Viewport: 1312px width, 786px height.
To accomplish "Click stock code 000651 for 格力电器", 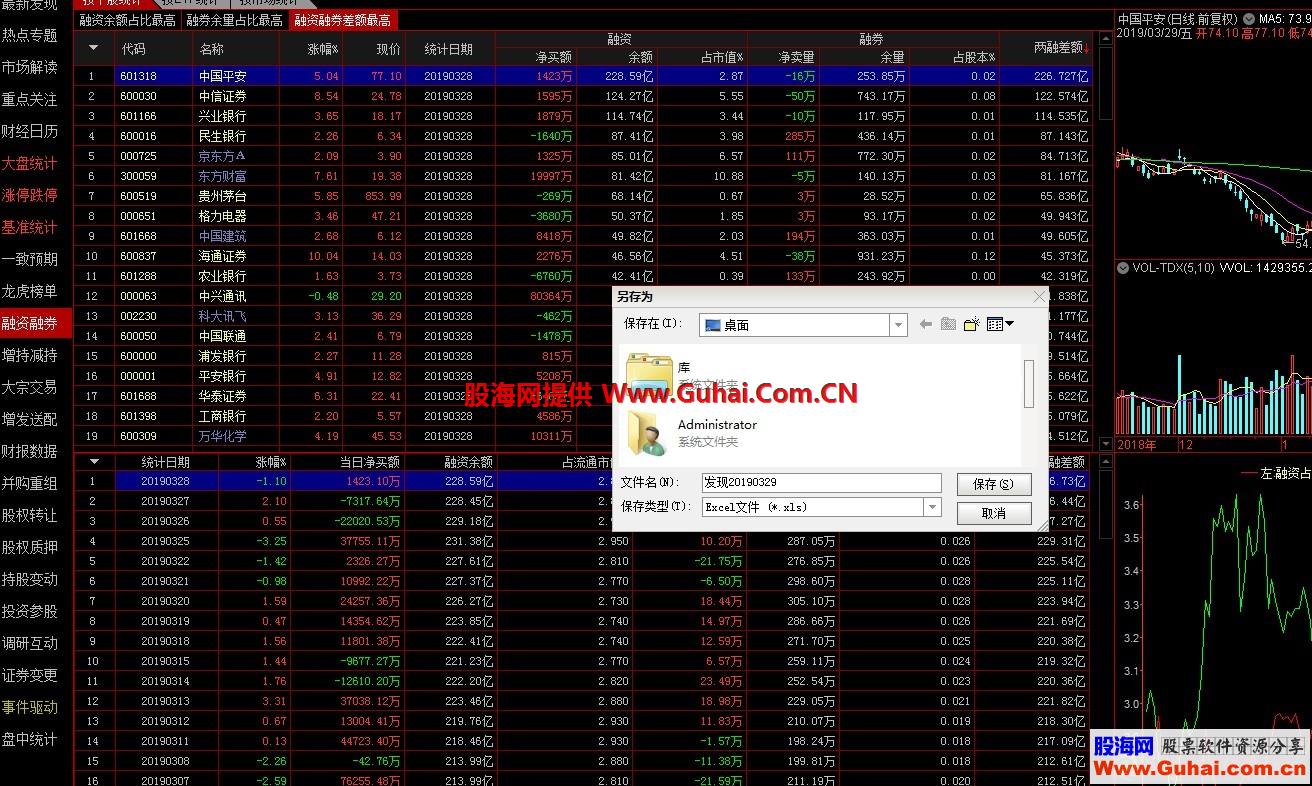I will [138, 216].
